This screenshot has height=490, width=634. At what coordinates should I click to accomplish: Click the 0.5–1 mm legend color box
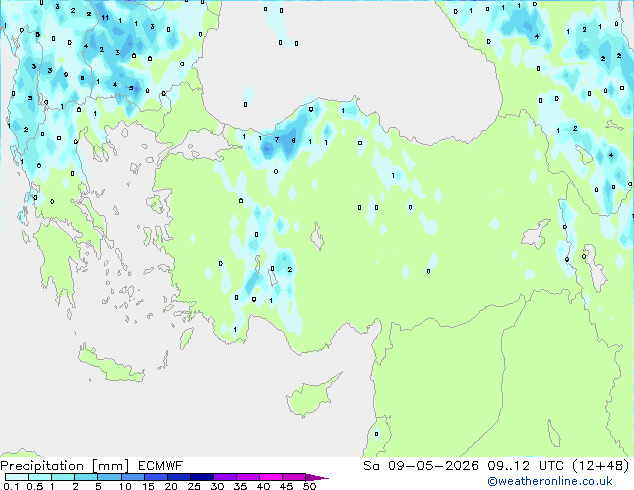pyautogui.click(x=40, y=477)
